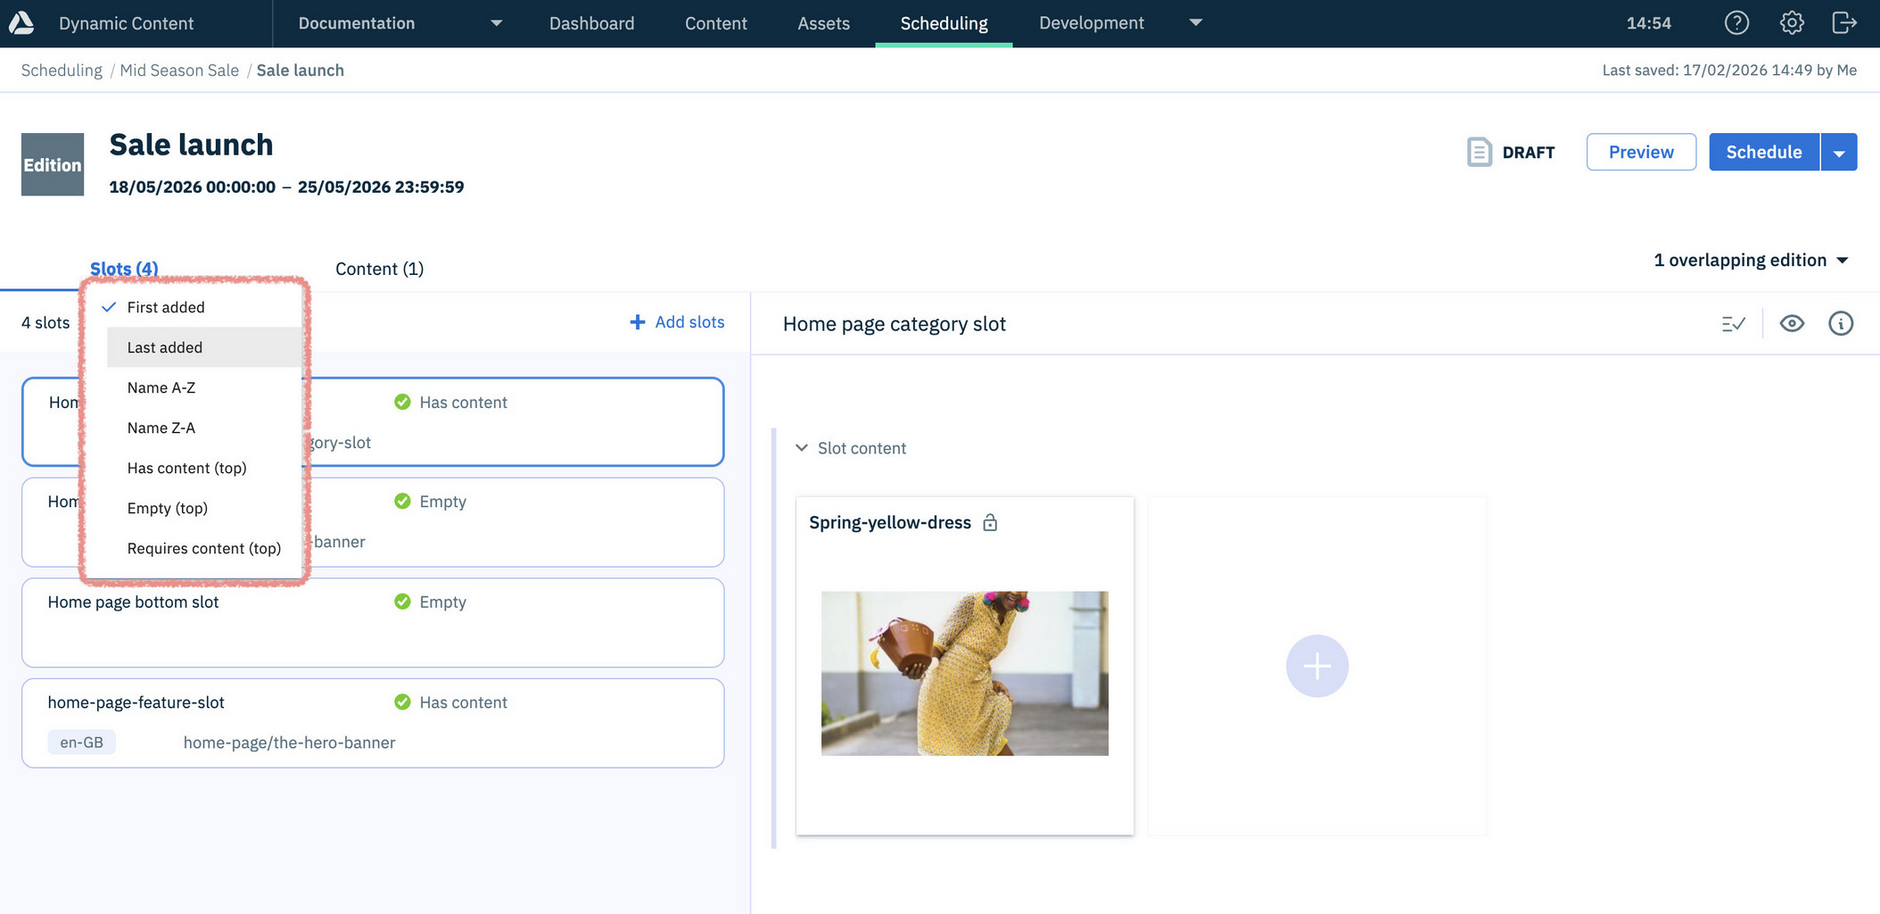Image resolution: width=1880 pixels, height=914 pixels.
Task: Open settings gear icon in header
Action: (1791, 23)
